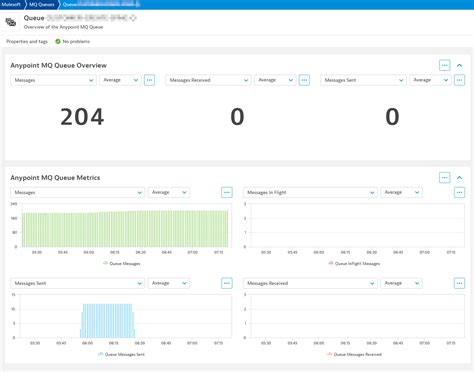Open the Messages in Flight metric dropdown
The image size is (474, 372).
click(x=310, y=192)
